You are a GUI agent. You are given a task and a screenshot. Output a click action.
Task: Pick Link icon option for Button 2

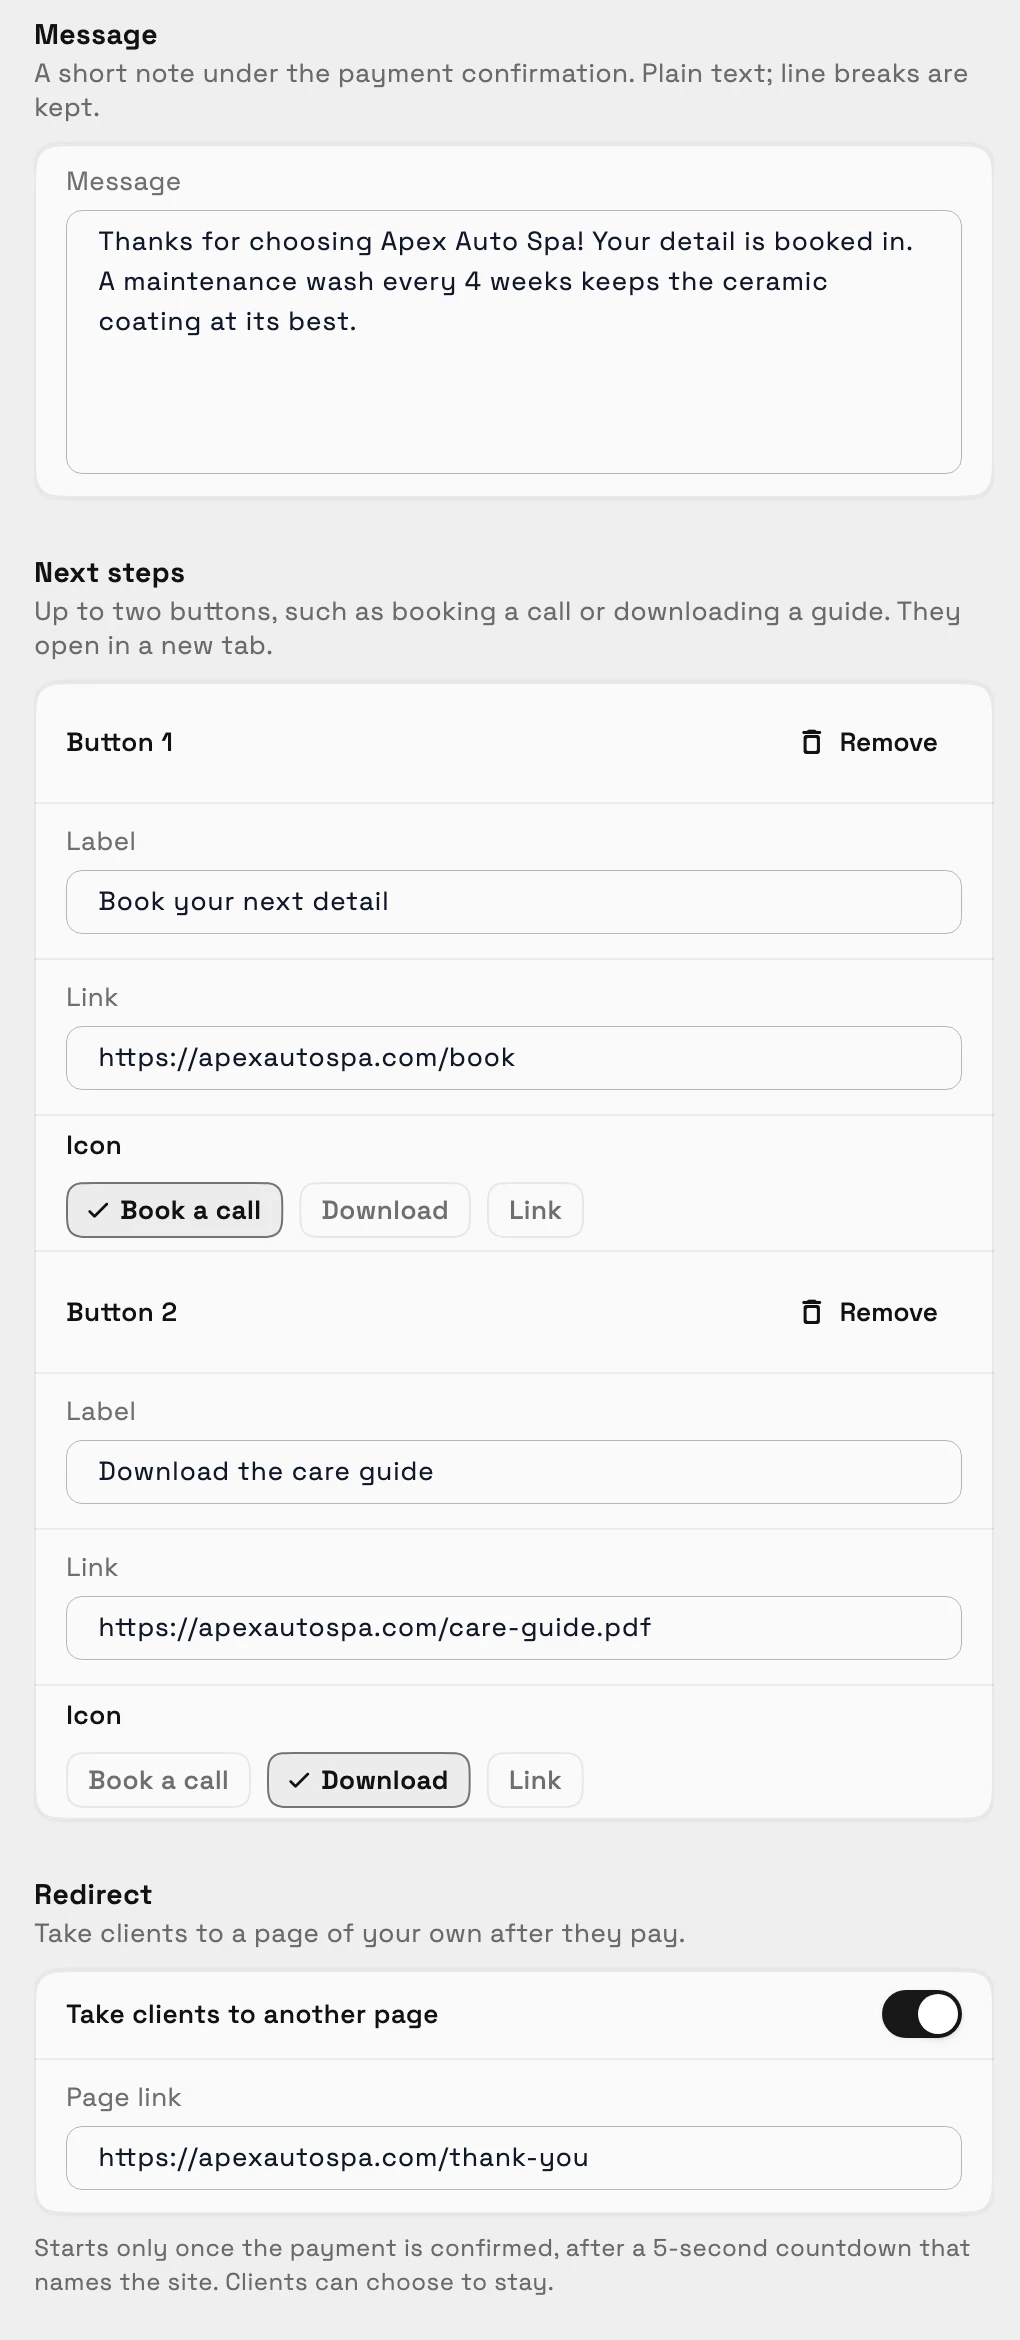click(x=535, y=1780)
